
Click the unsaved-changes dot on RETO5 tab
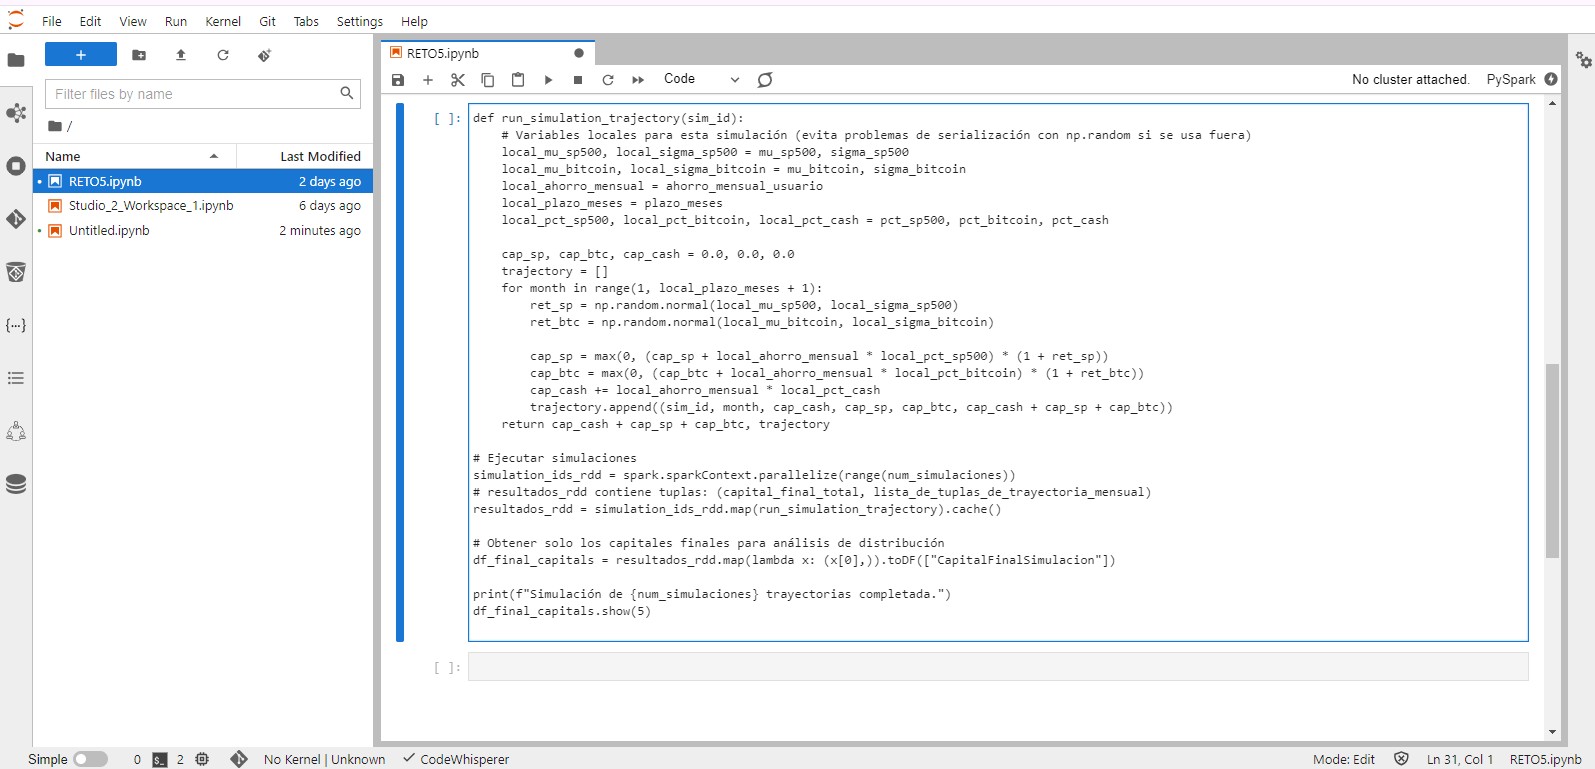[x=579, y=53]
